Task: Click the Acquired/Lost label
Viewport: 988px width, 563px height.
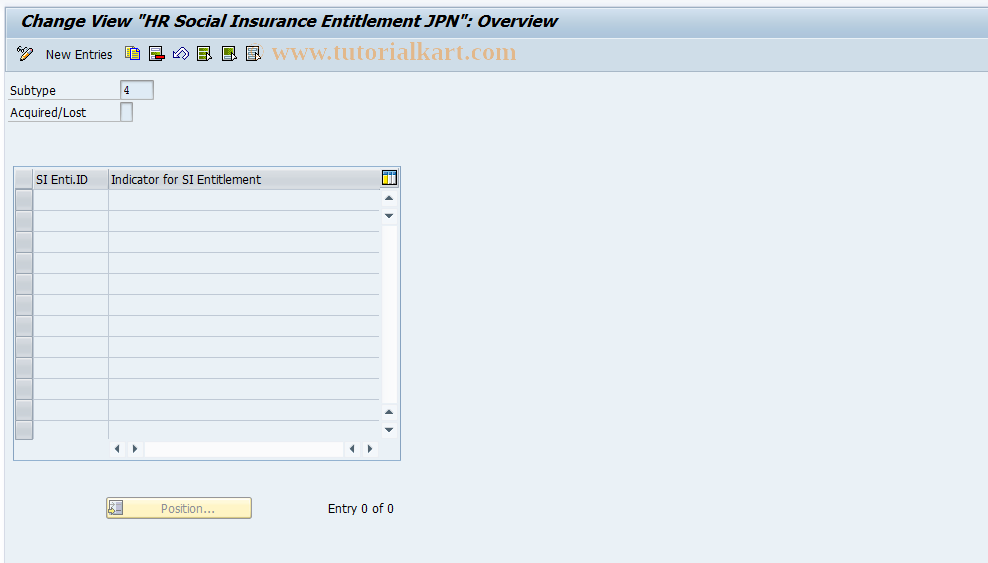Action: pyautogui.click(x=48, y=113)
